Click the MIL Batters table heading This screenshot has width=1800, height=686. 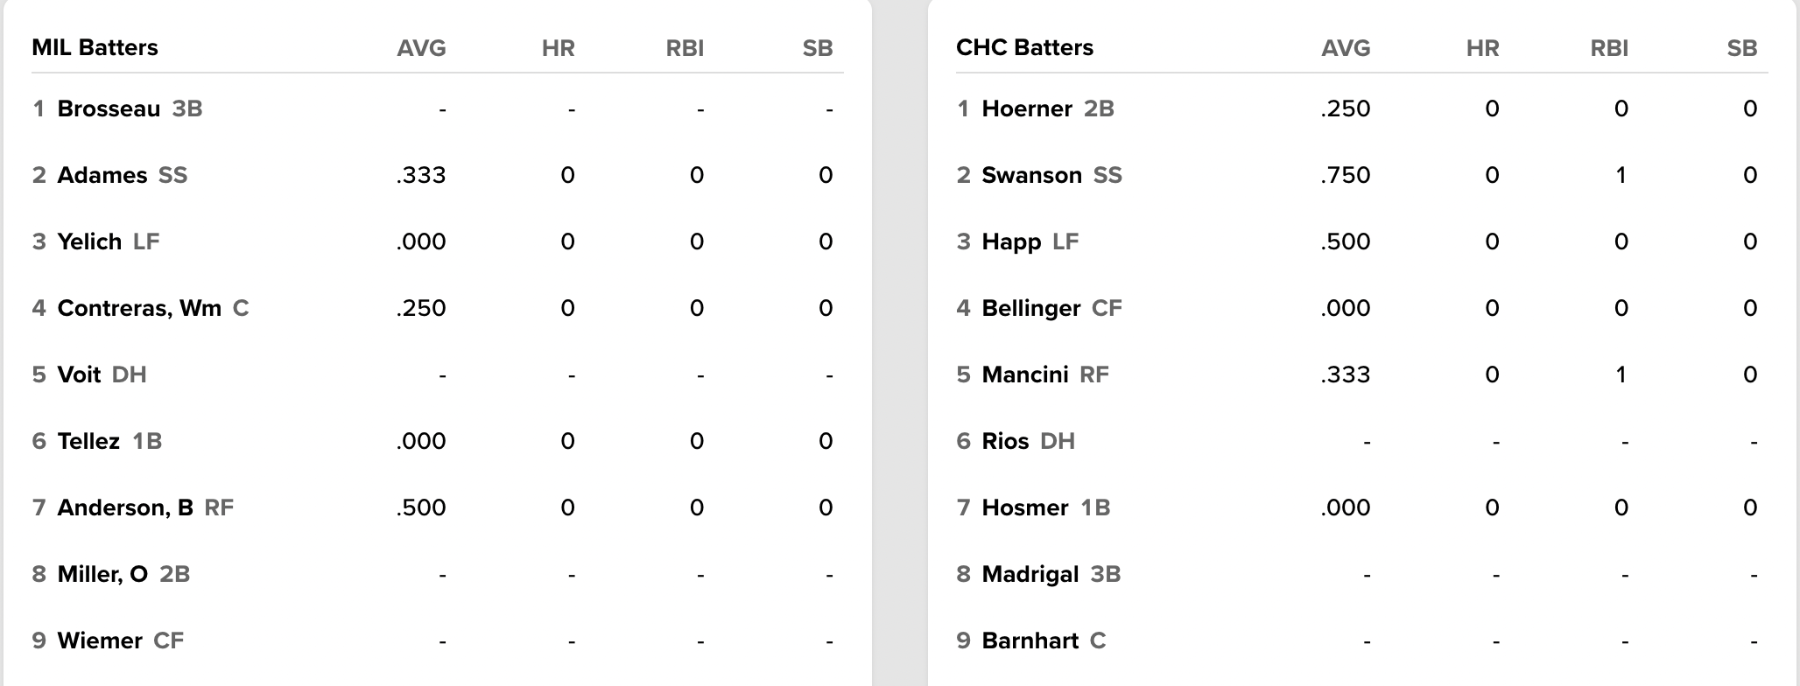[95, 47]
